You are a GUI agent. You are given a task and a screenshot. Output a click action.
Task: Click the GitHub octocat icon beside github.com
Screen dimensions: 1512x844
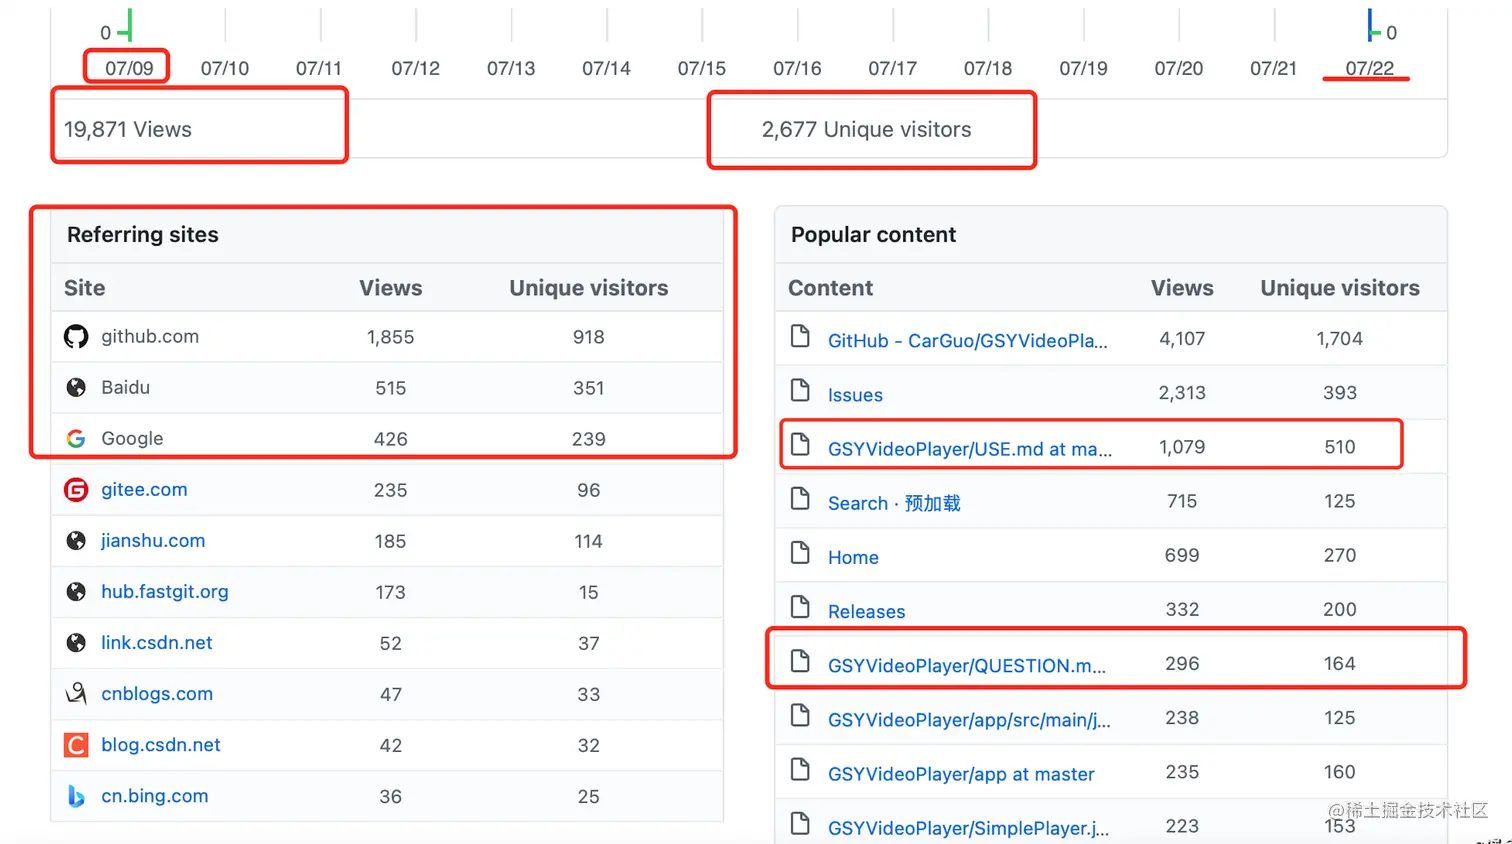76,337
